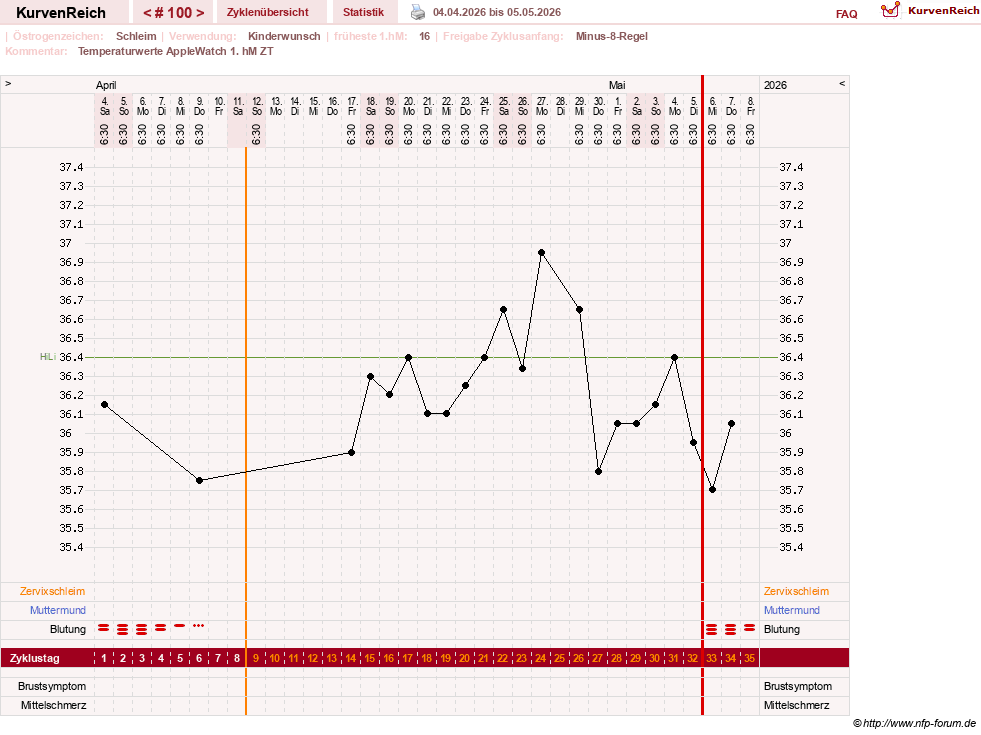Click bleeding marker on cycle day 2
The height and width of the screenshot is (735, 981).
click(123, 629)
